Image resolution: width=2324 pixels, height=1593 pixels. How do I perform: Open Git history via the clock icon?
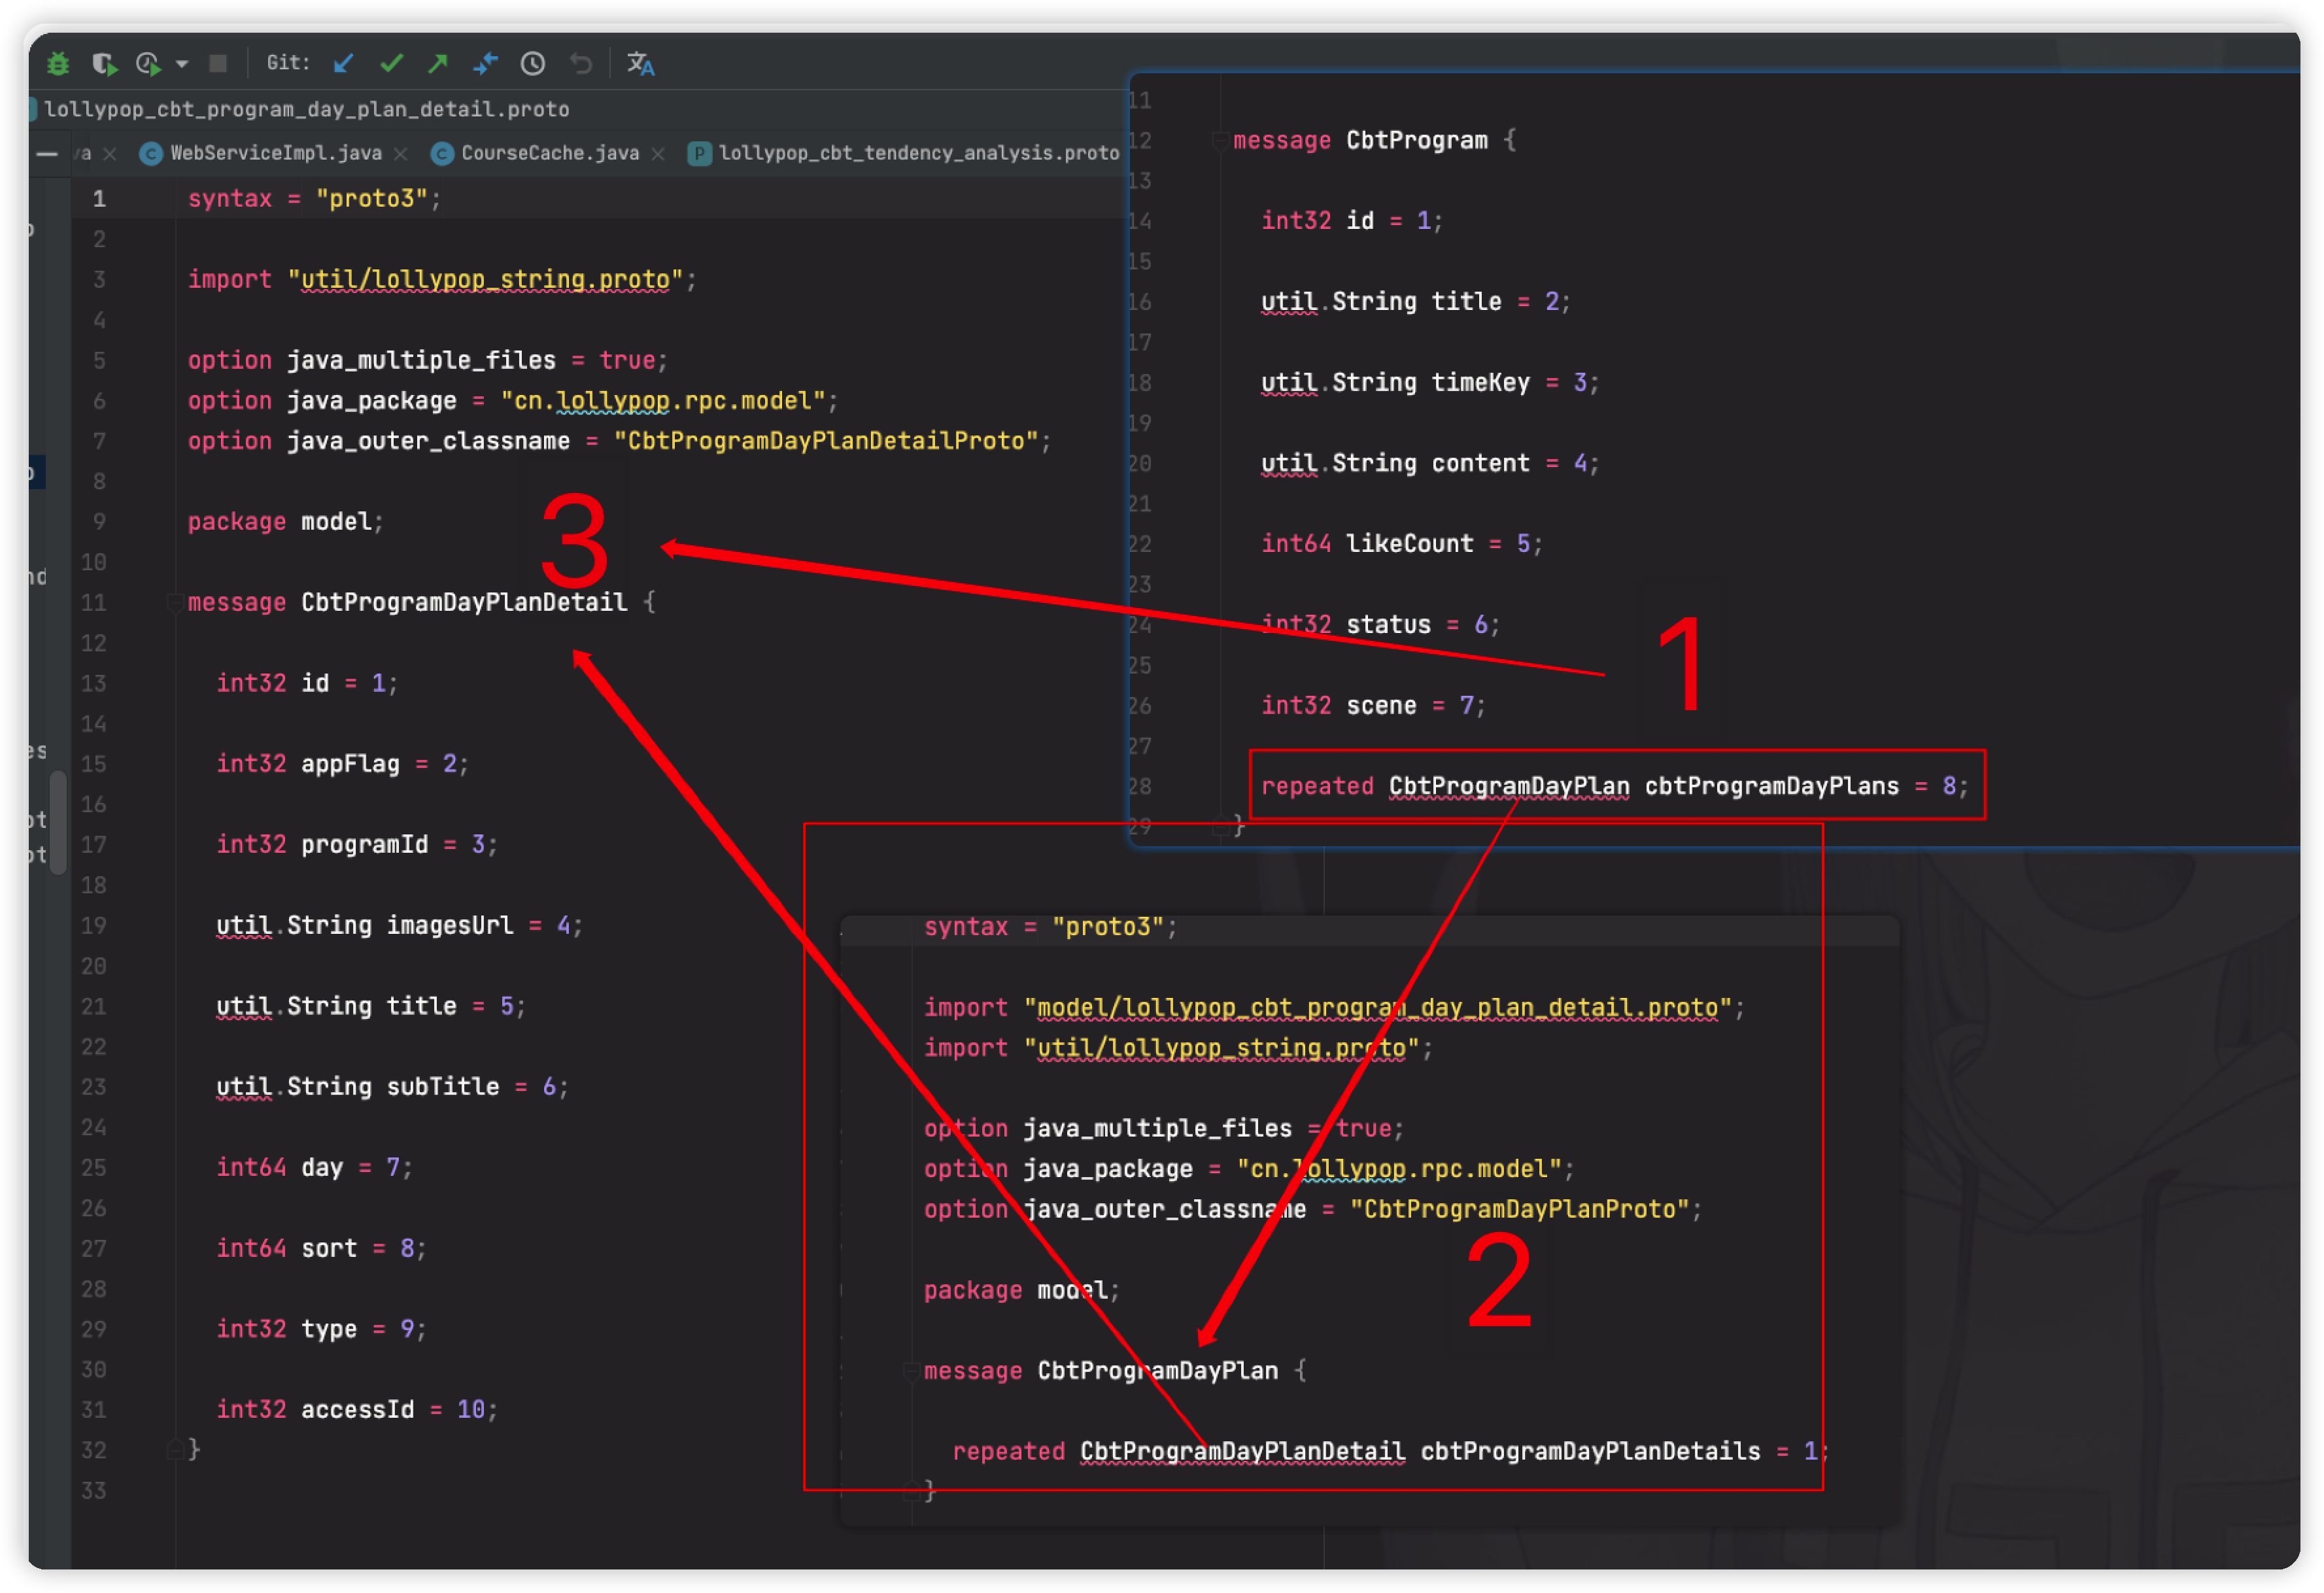[533, 63]
